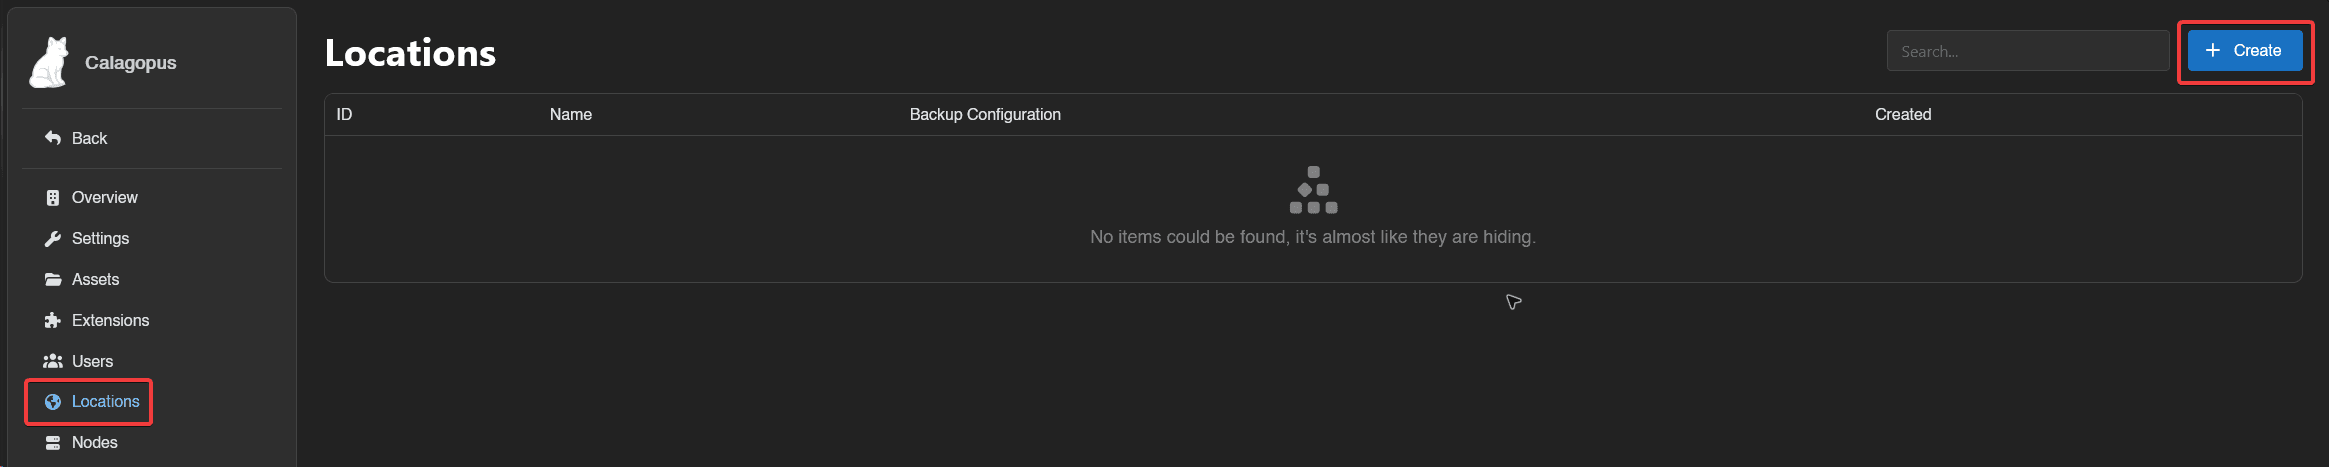Screen dimensions: 2329x467
Task: Focus the Search input field
Action: tap(2027, 51)
